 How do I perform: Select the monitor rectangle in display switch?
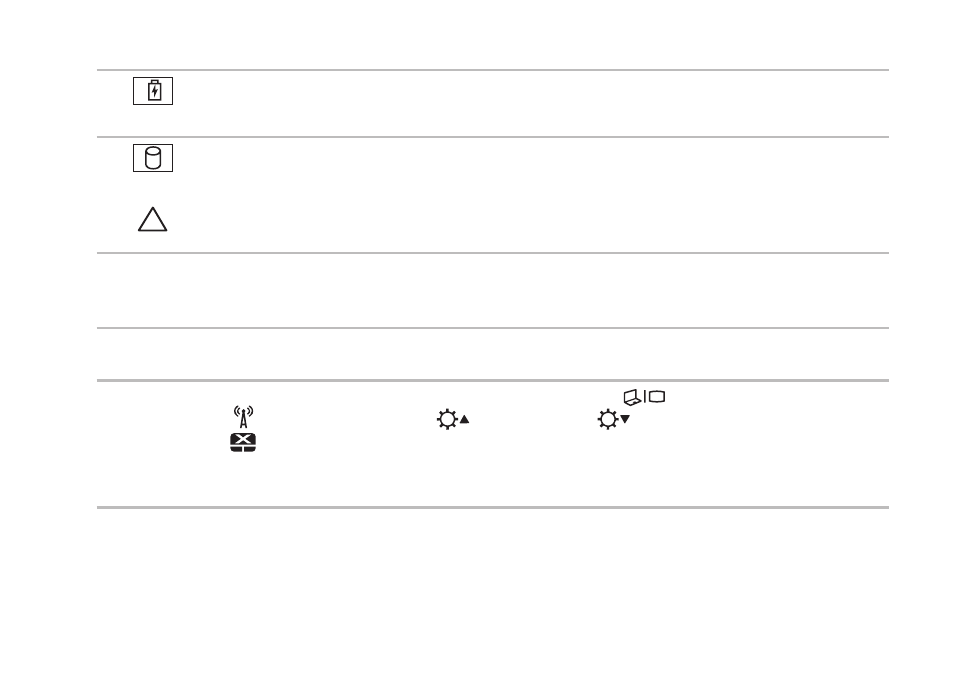click(657, 397)
